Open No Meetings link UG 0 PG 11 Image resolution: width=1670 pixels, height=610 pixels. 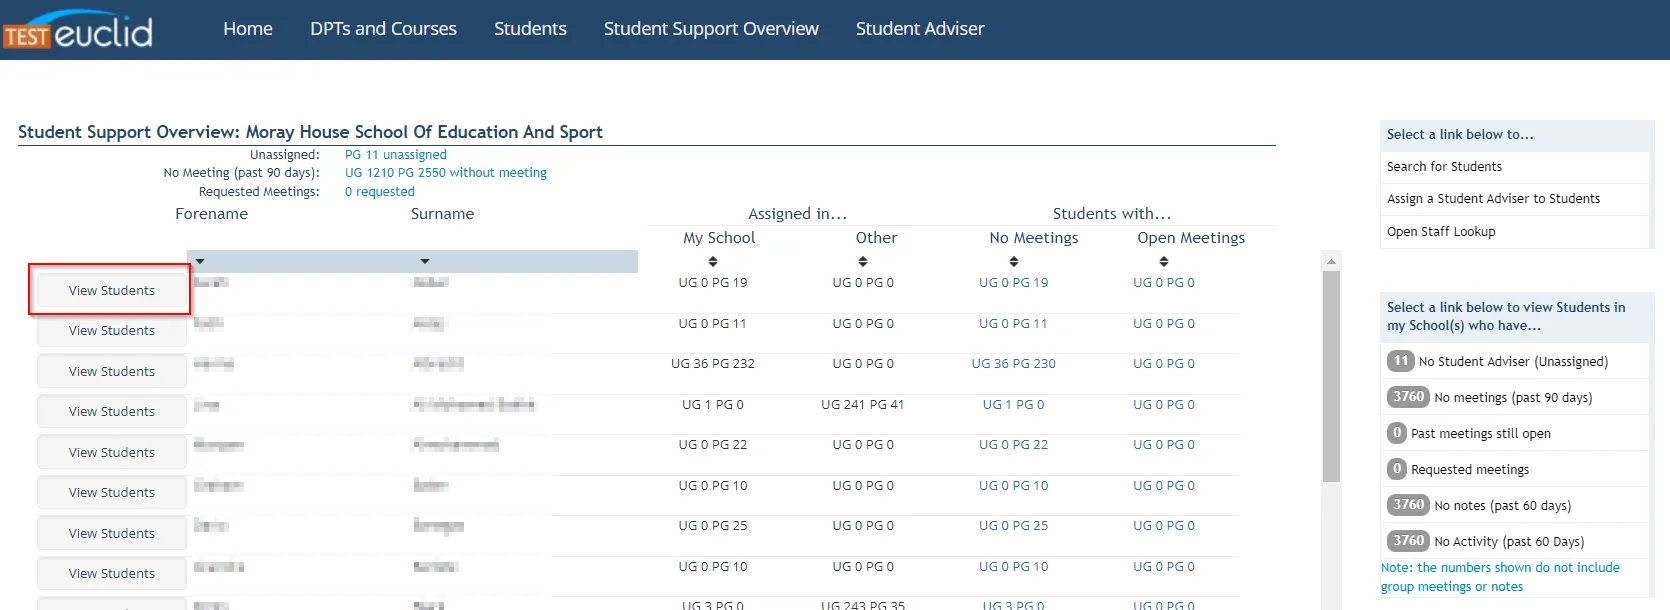1014,324
